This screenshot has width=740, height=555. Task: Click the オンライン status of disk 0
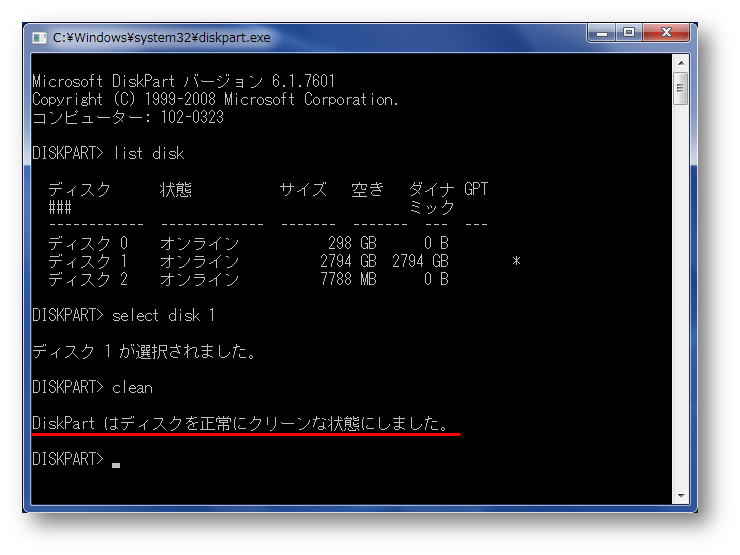pyautogui.click(x=200, y=244)
